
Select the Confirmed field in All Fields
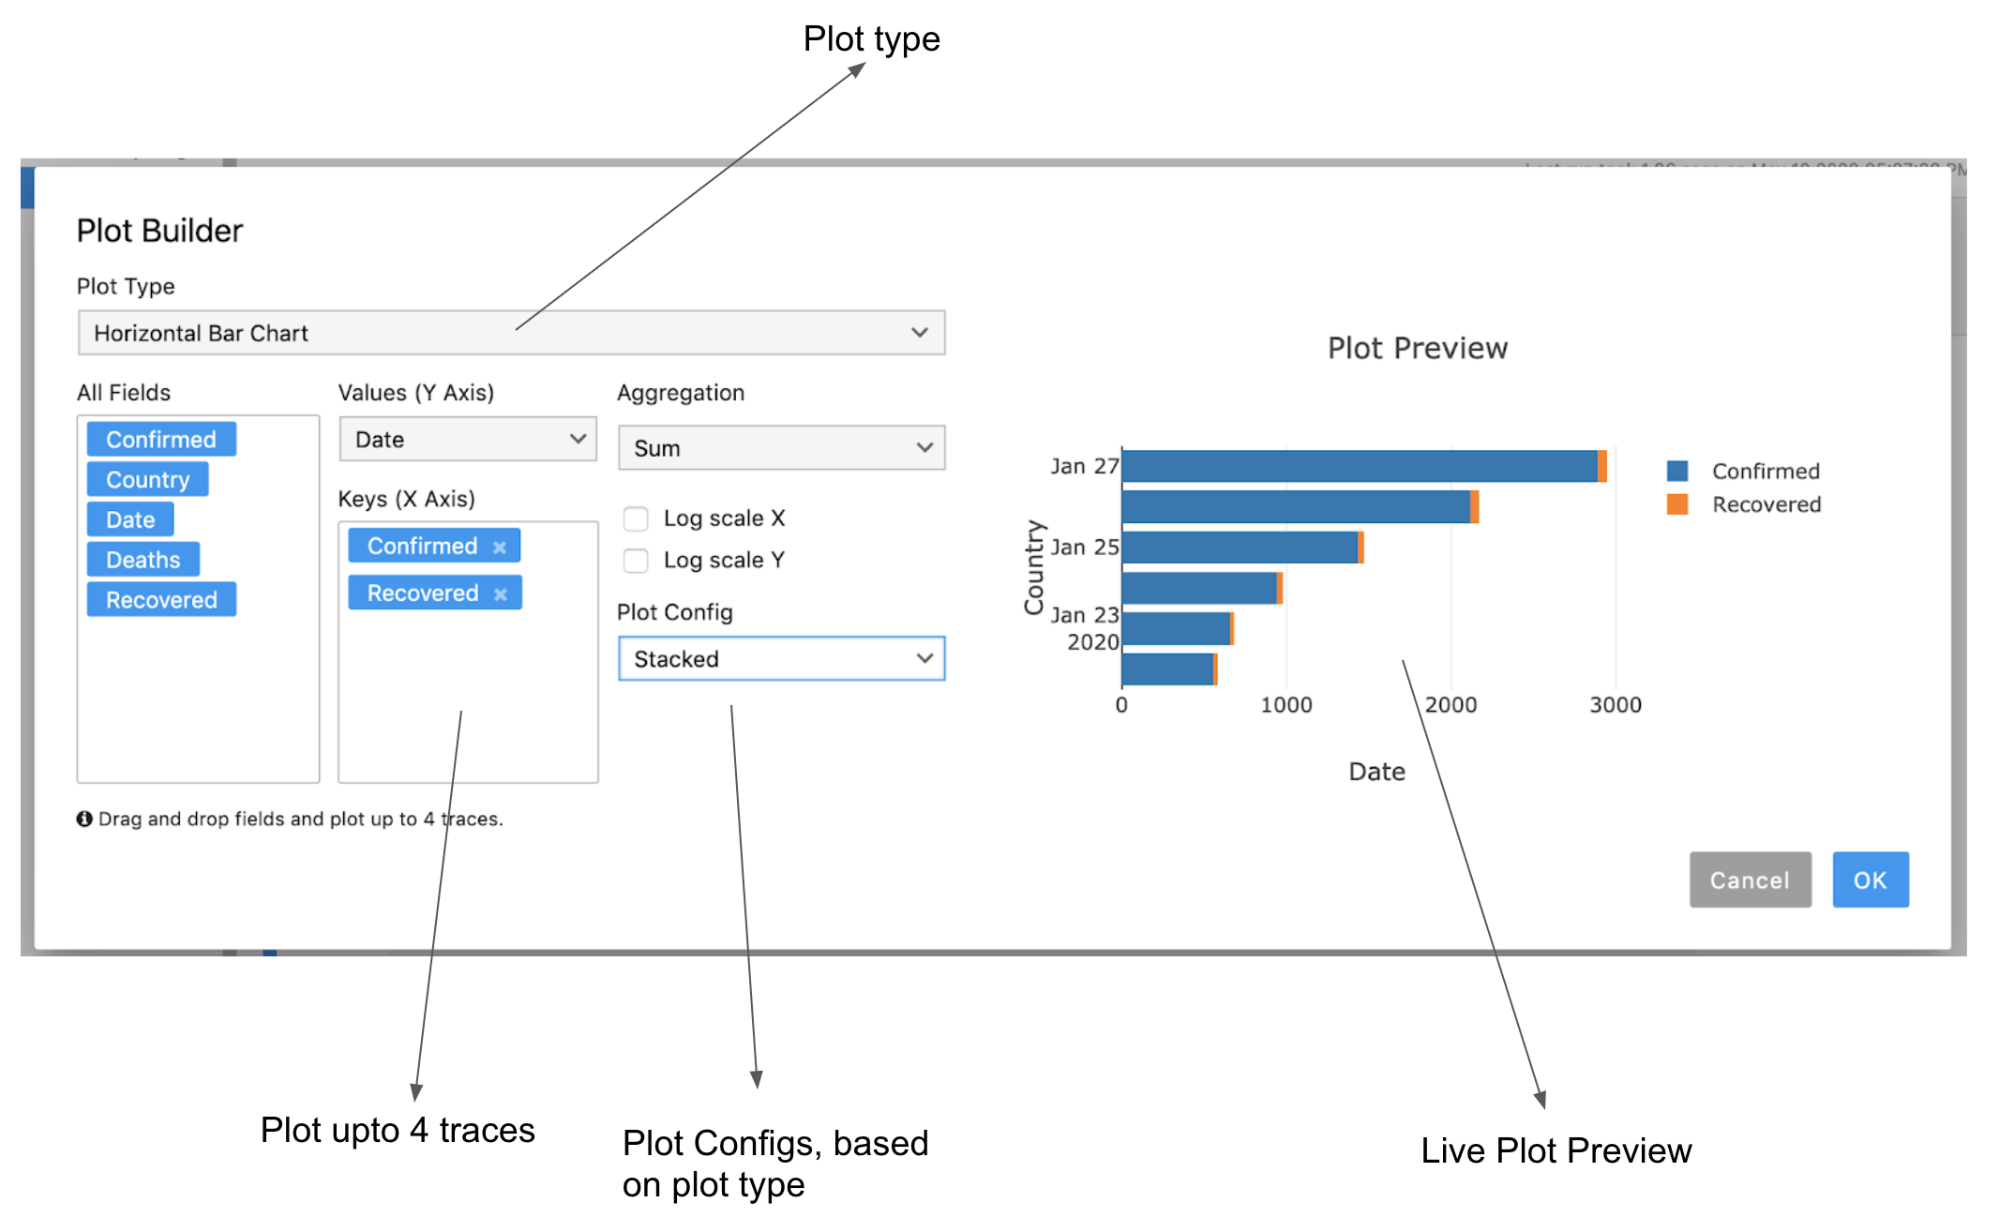point(162,440)
